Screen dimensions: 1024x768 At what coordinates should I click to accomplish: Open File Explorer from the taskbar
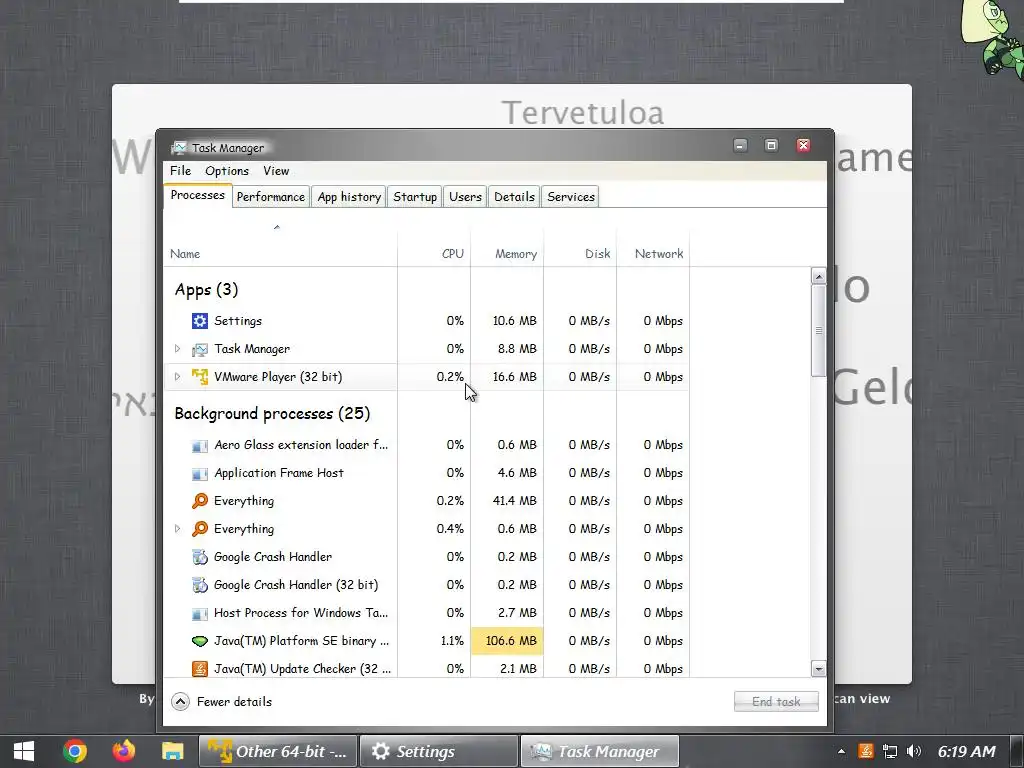click(x=172, y=751)
